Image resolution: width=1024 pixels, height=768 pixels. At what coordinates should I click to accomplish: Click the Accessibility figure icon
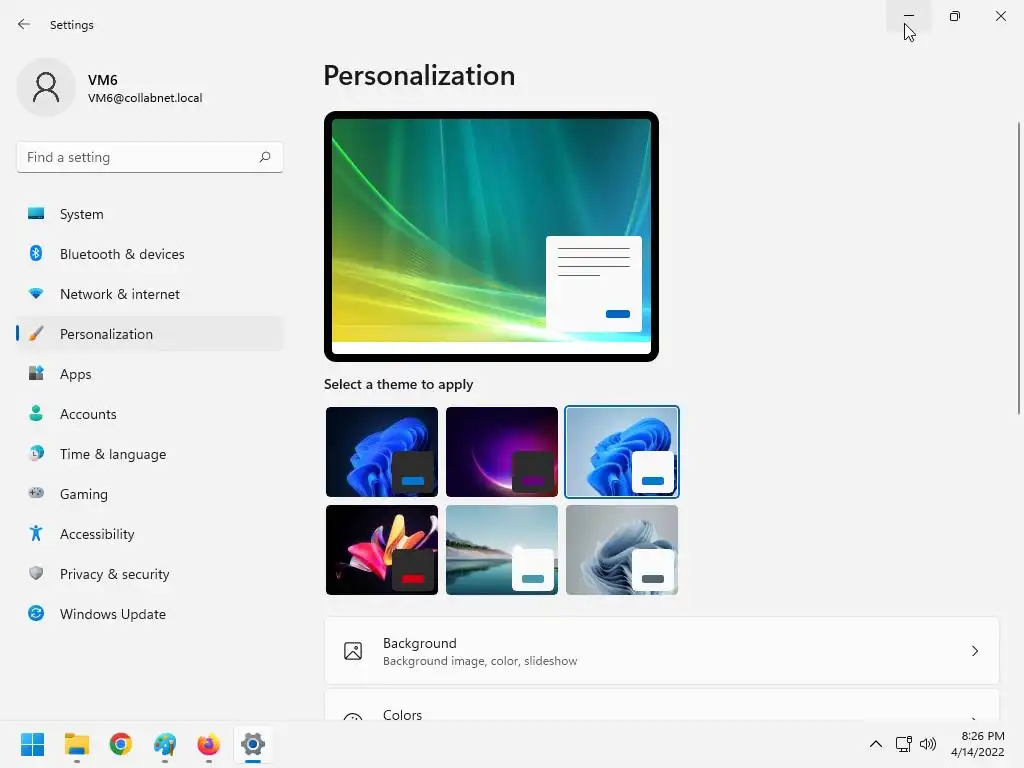point(36,534)
